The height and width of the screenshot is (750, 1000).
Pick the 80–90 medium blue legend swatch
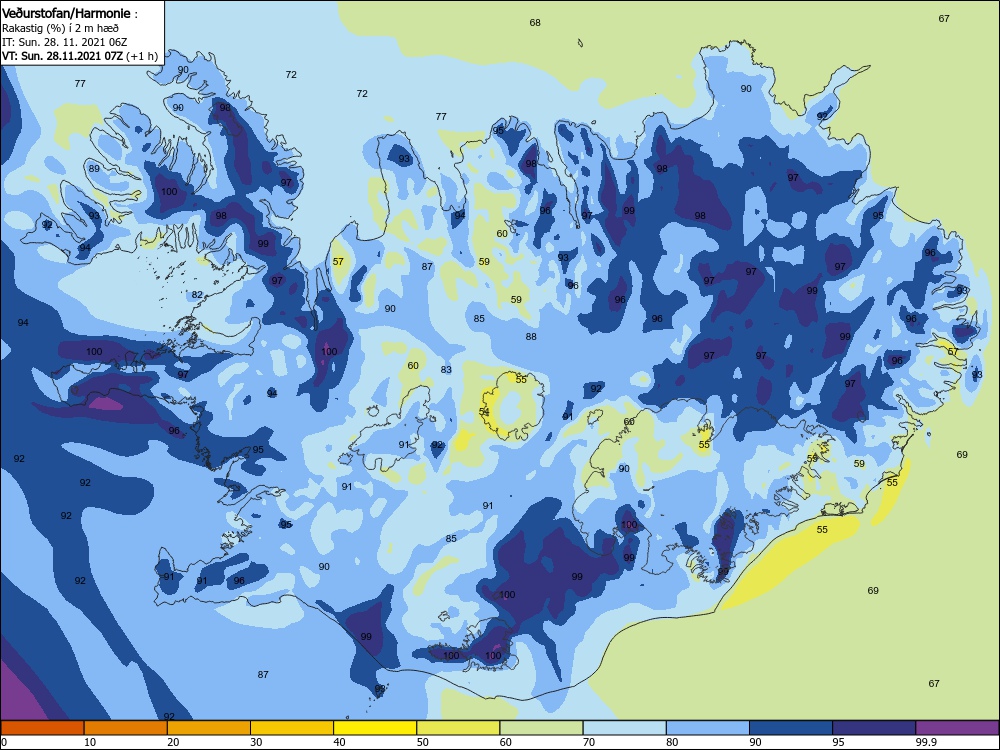point(708,728)
